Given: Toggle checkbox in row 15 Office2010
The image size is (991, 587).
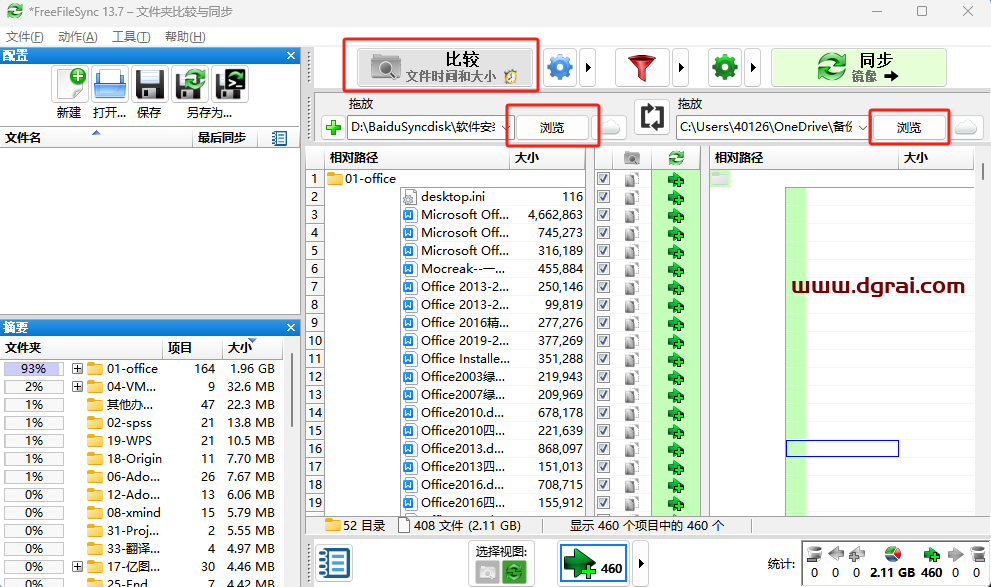Looking at the screenshot, I should pos(604,431).
